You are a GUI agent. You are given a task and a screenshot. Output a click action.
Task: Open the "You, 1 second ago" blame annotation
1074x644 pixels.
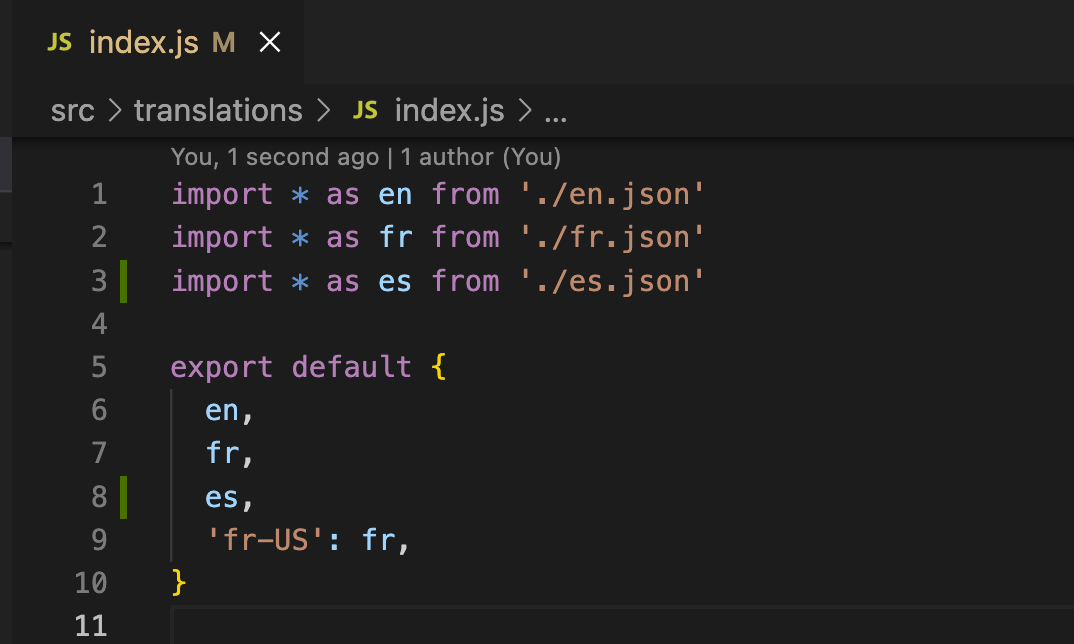(275, 157)
